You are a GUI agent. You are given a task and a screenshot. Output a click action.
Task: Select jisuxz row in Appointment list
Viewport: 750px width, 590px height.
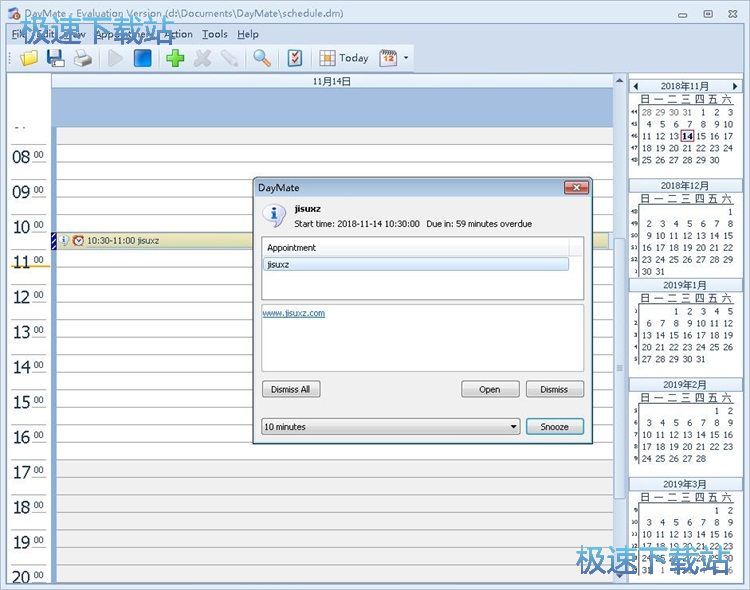416,264
